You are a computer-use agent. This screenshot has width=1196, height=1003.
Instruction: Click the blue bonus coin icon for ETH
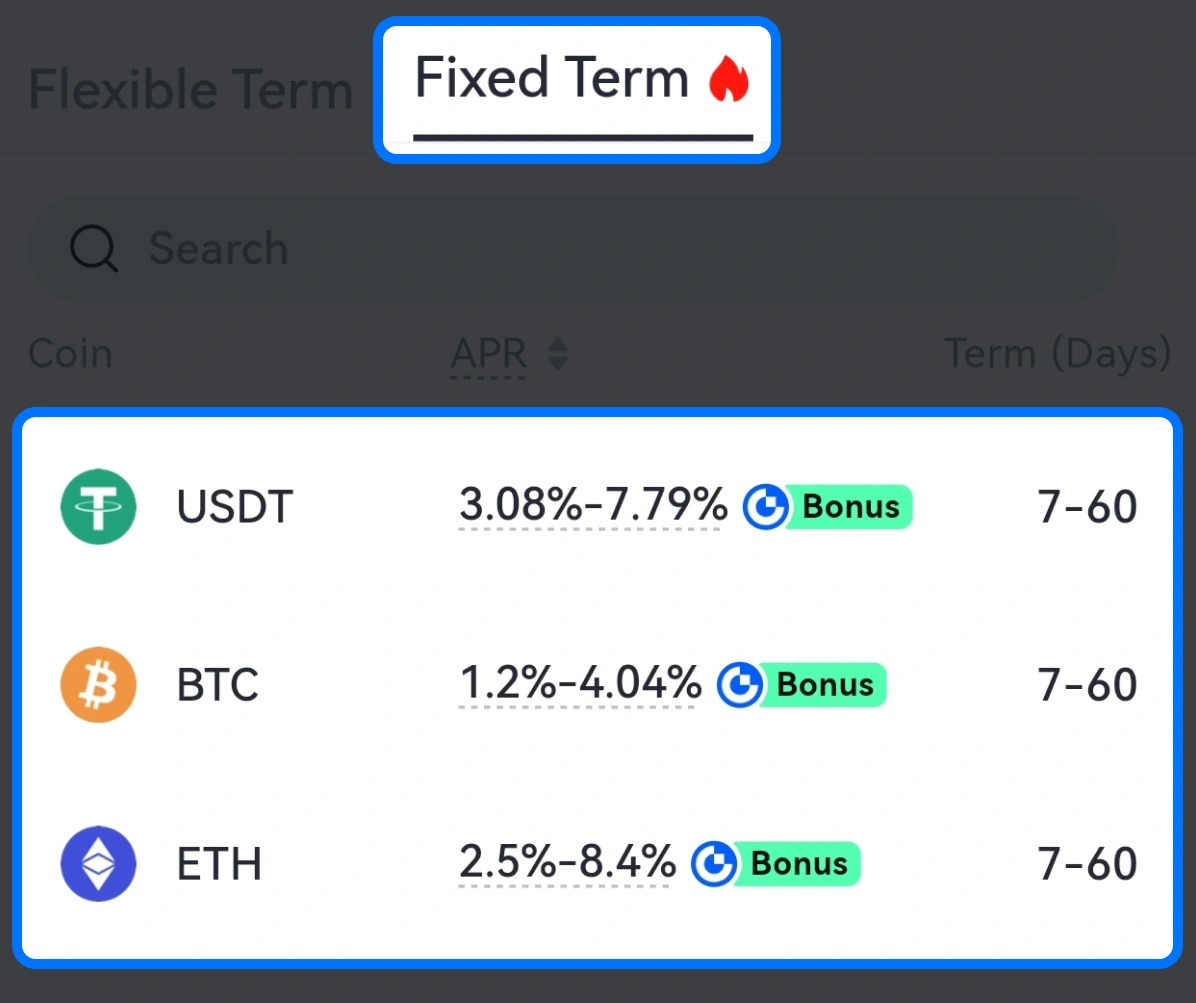click(714, 863)
